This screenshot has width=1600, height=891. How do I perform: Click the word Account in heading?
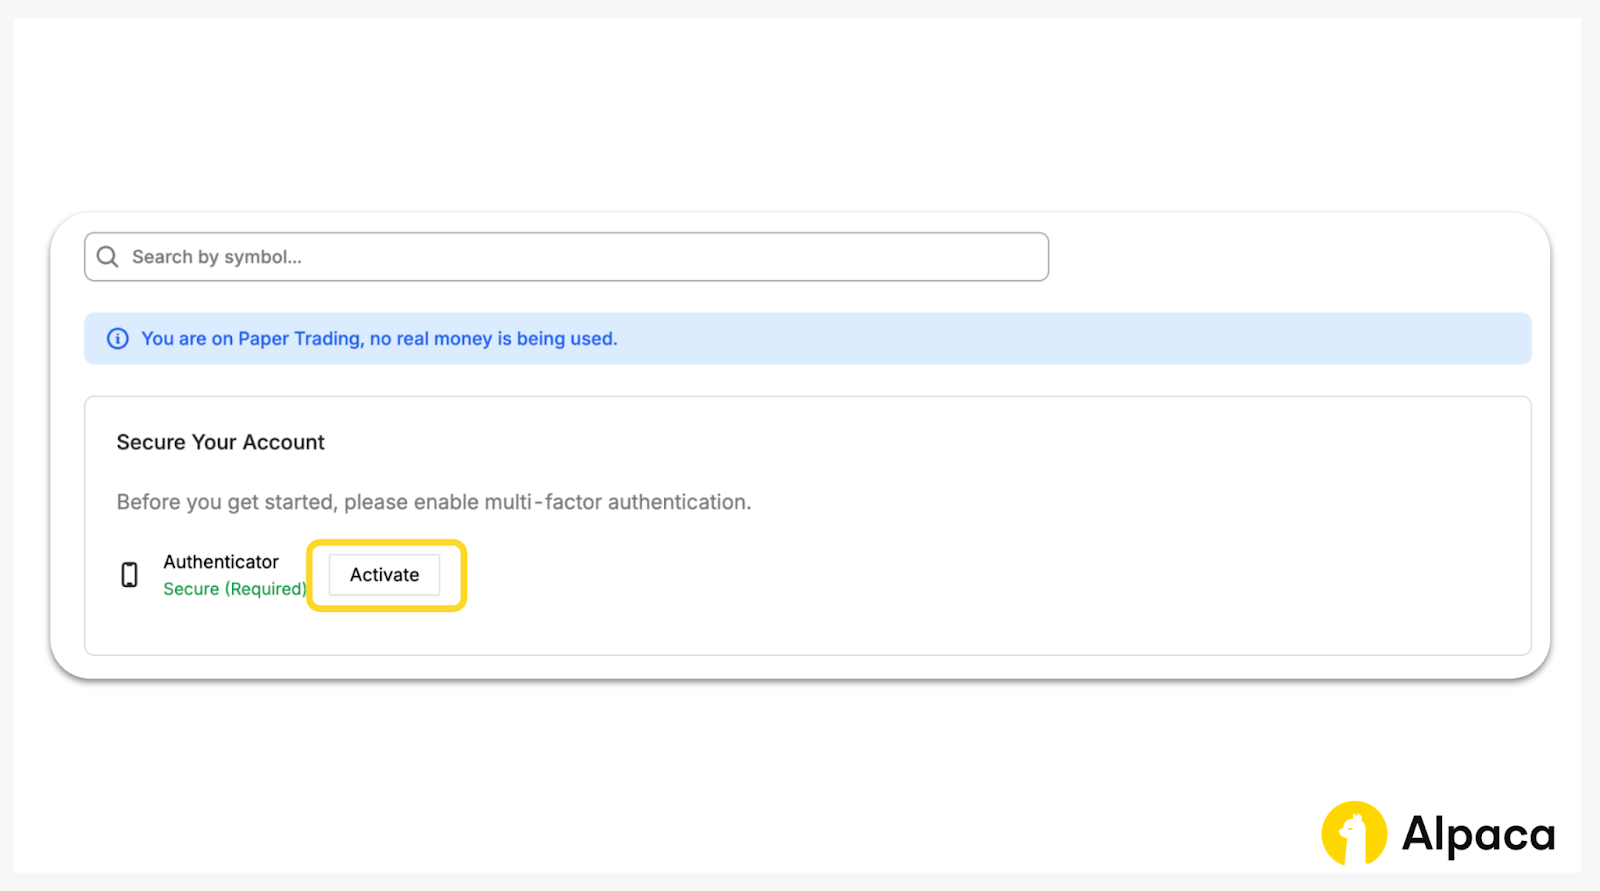click(x=284, y=442)
